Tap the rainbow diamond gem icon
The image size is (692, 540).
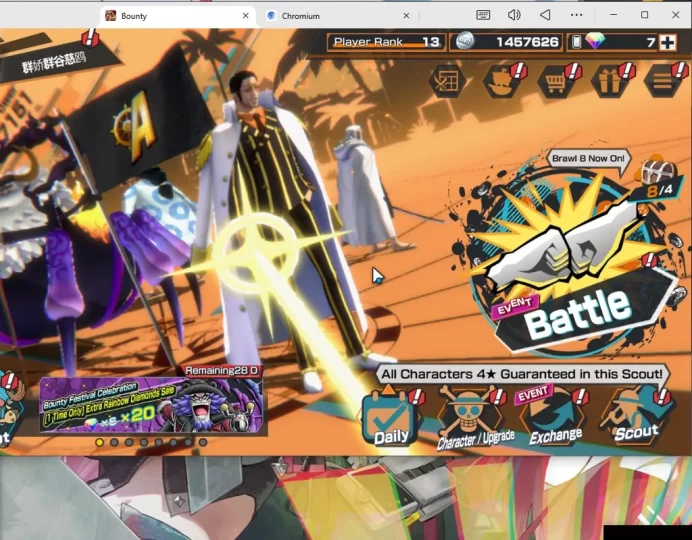[x=594, y=41]
